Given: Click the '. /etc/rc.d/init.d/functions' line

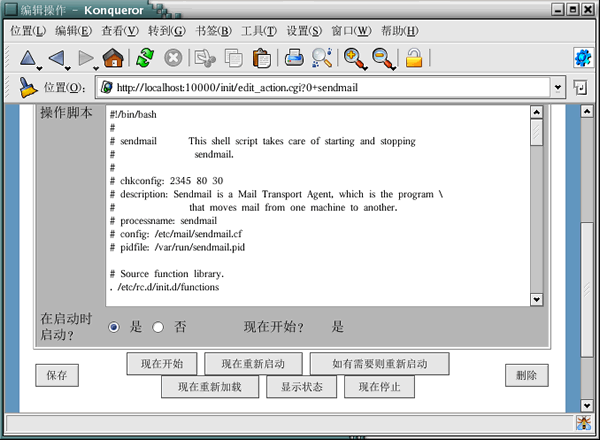Looking at the screenshot, I should pyautogui.click(x=165, y=287).
